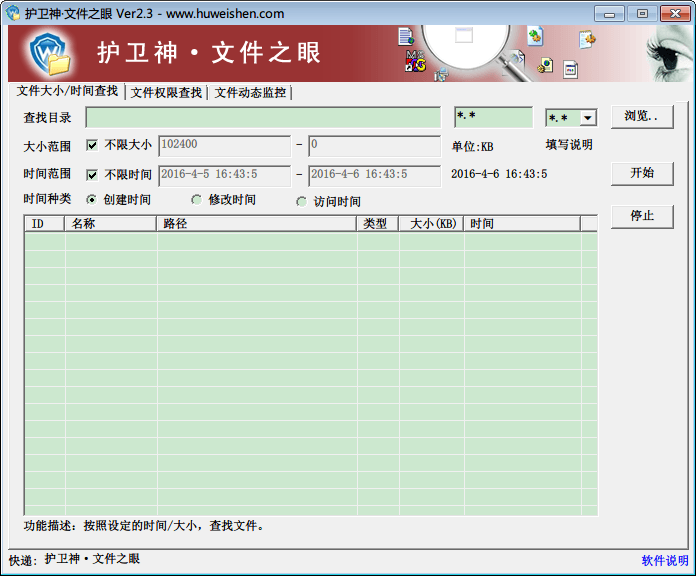Screen dimensions: 696x576
Task: Click the 开始 start button
Action: coord(642,174)
